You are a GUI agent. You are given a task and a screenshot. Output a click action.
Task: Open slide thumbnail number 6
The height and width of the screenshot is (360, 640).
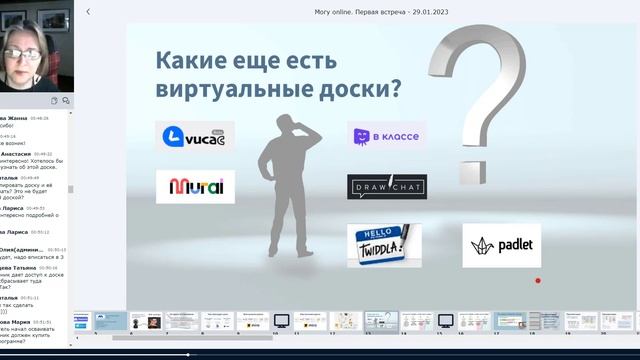(146, 322)
